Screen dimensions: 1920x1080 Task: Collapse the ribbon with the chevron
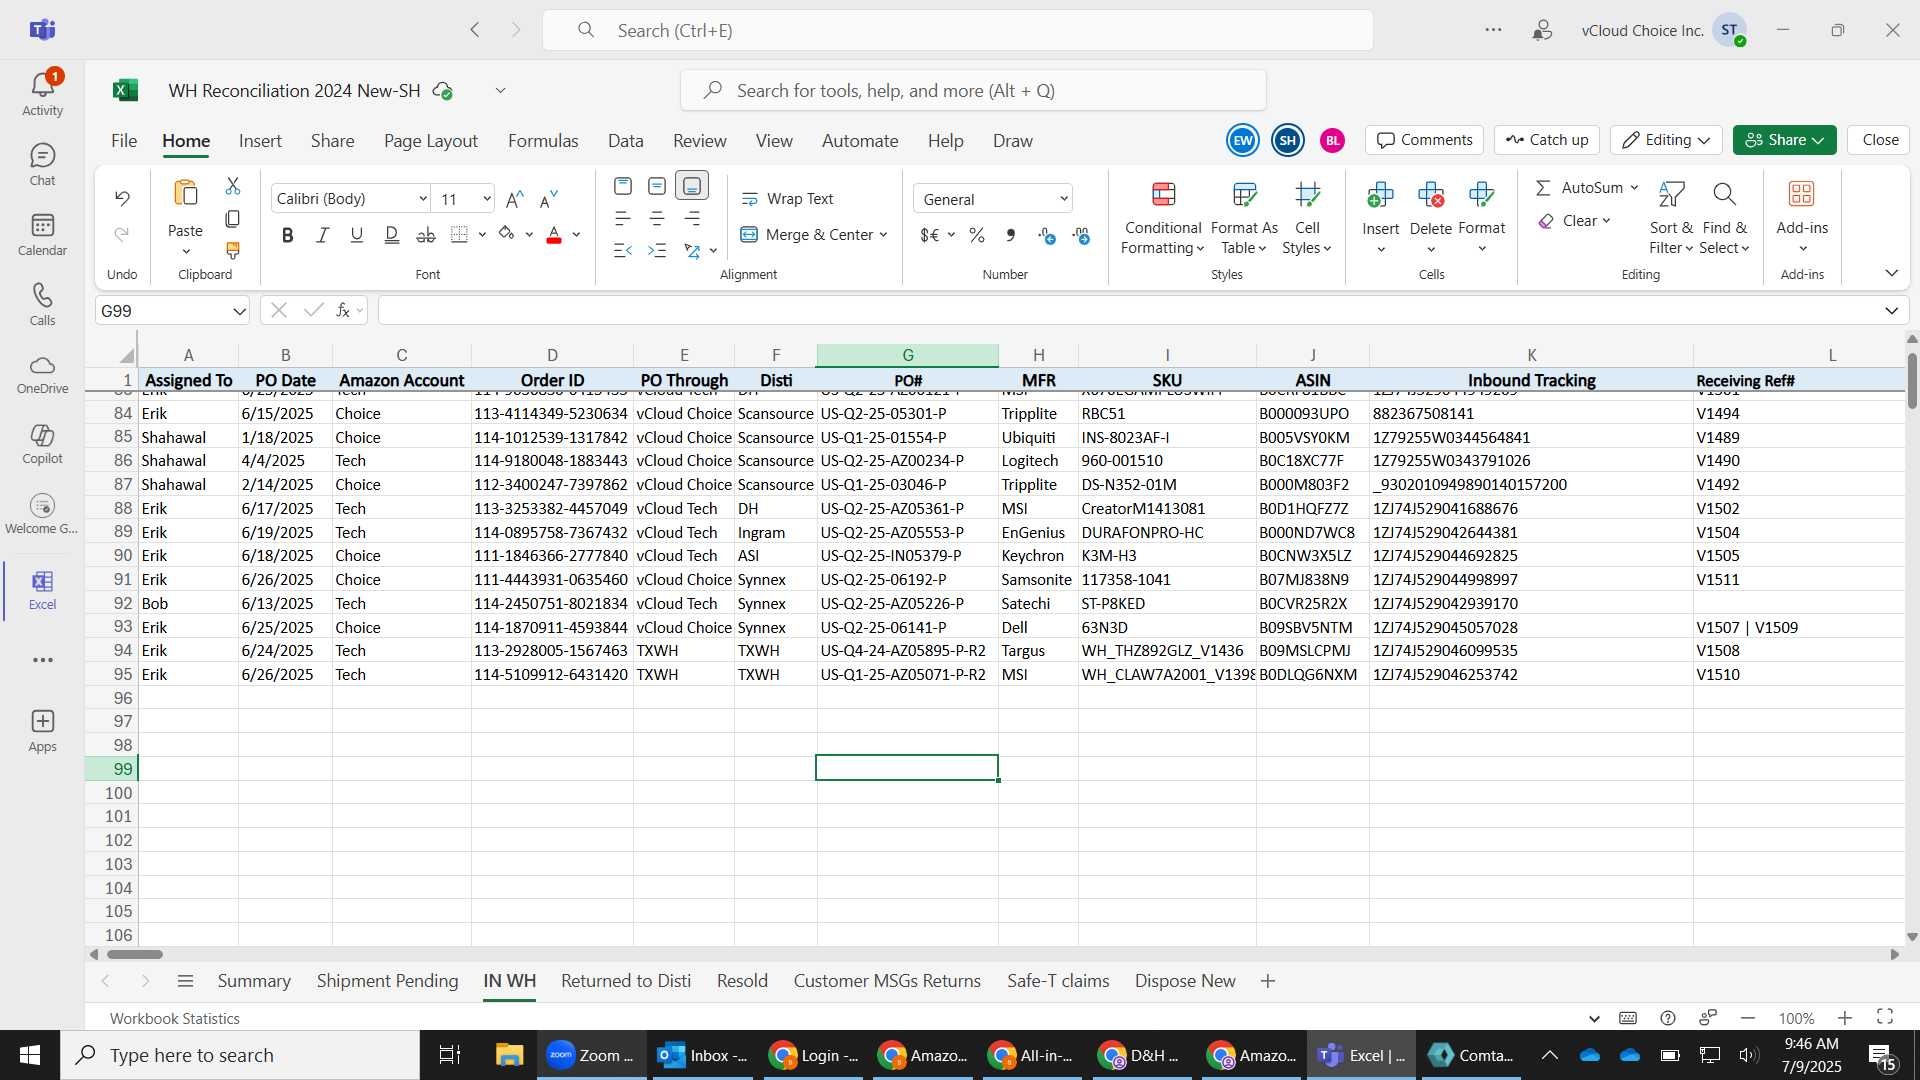pos(1891,273)
